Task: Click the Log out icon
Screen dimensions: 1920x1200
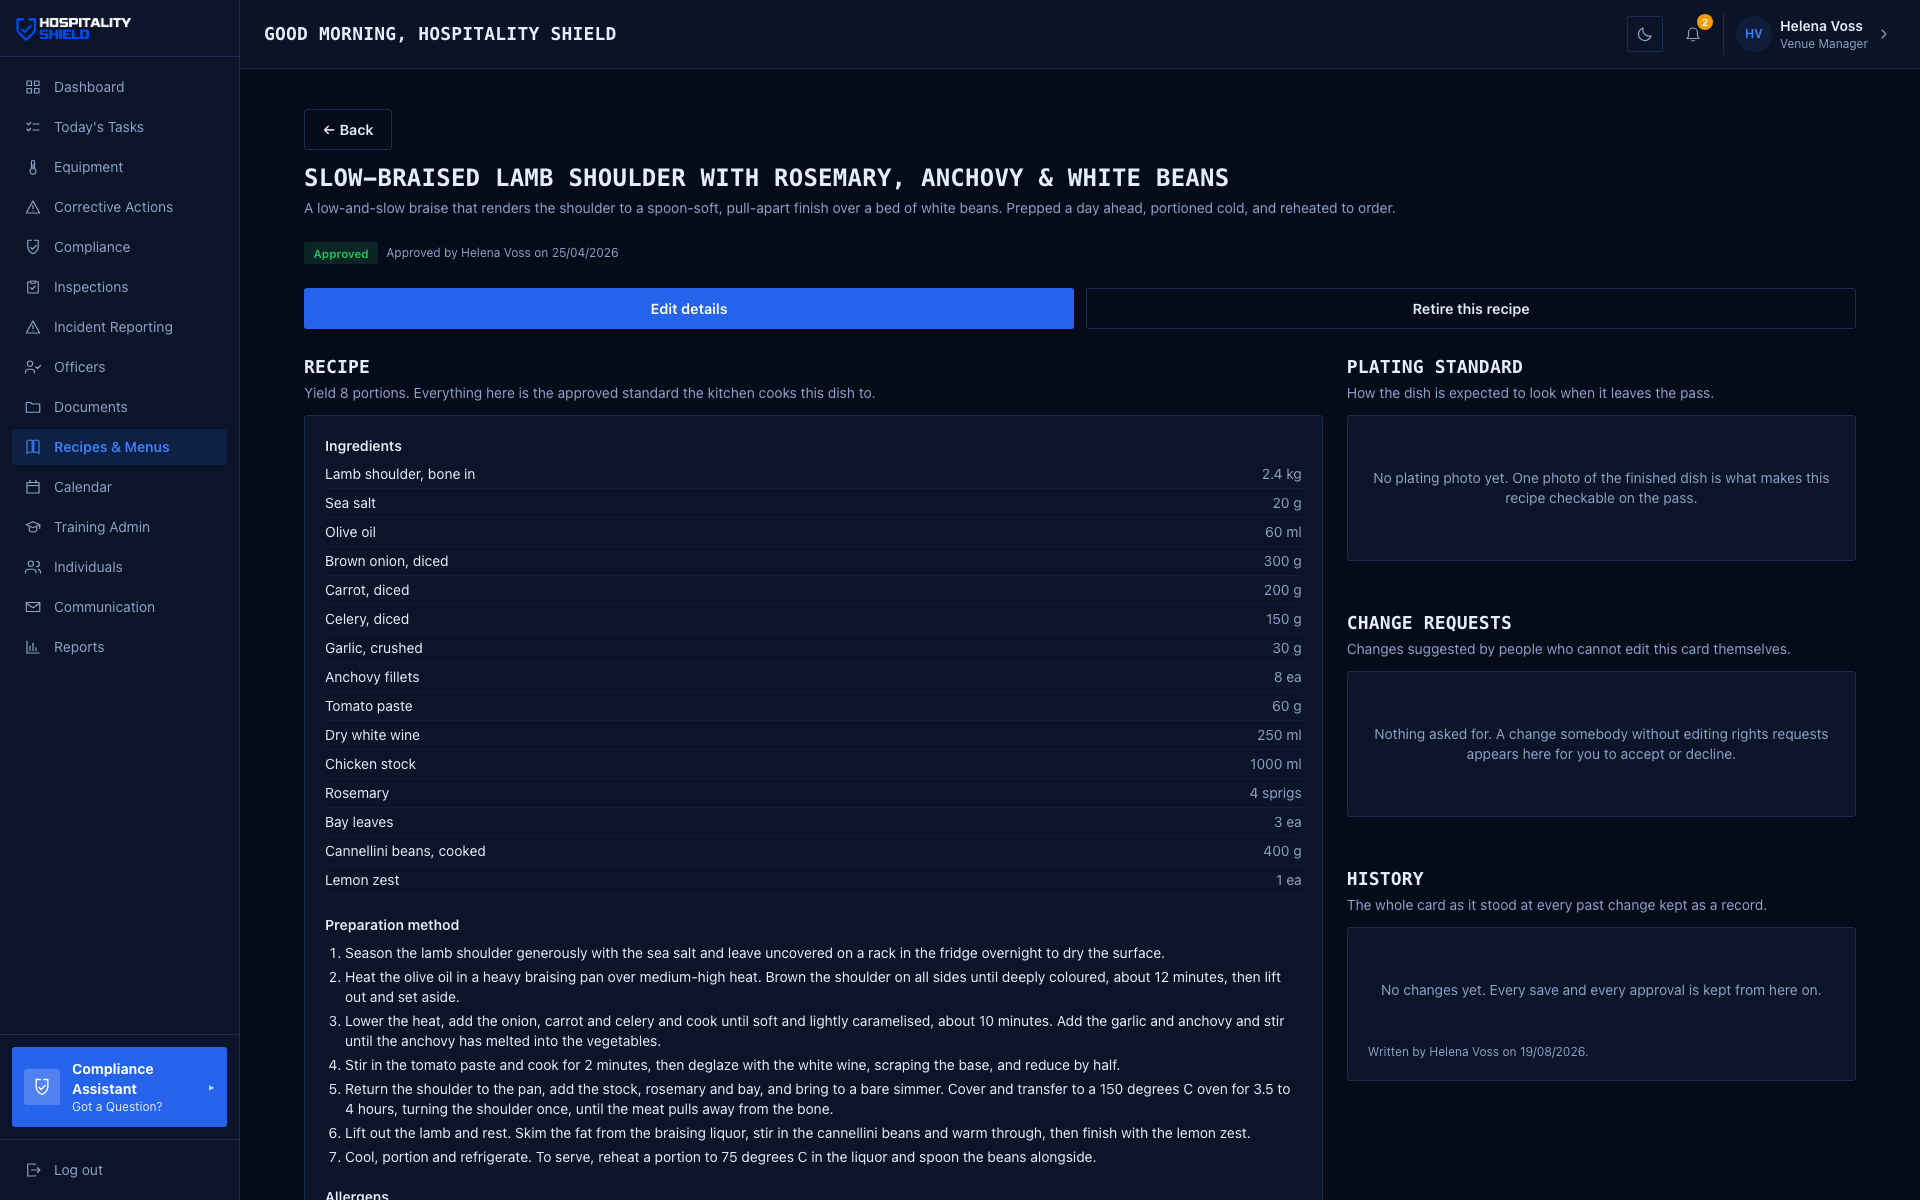Action: 33,1170
